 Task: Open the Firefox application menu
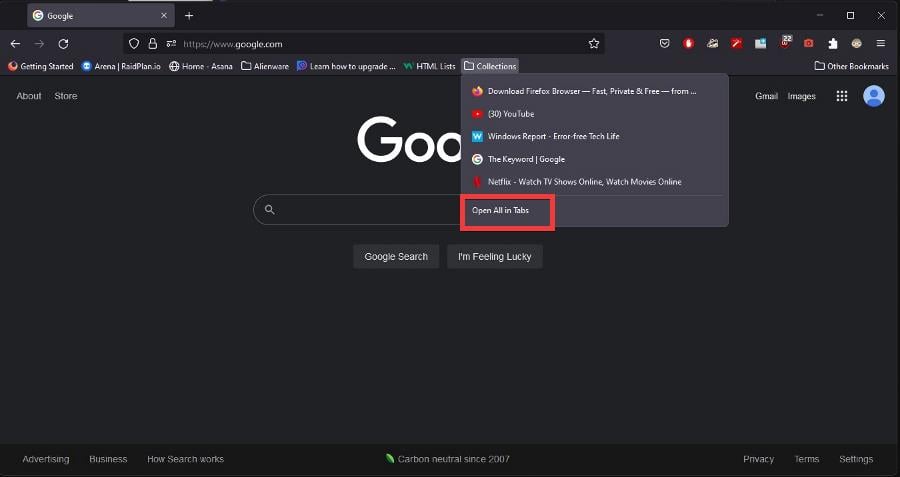881,44
